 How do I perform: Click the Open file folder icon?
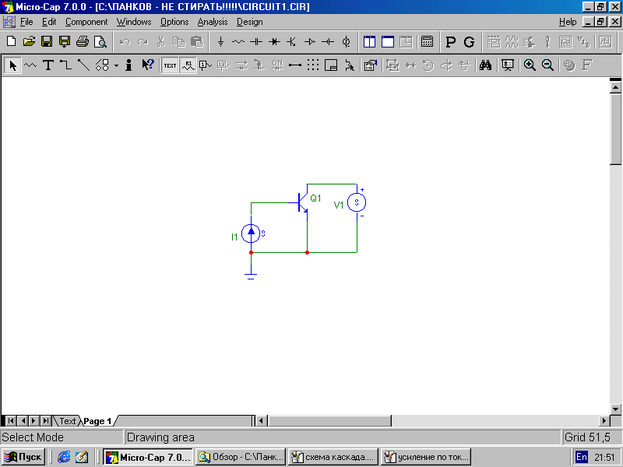tap(29, 42)
